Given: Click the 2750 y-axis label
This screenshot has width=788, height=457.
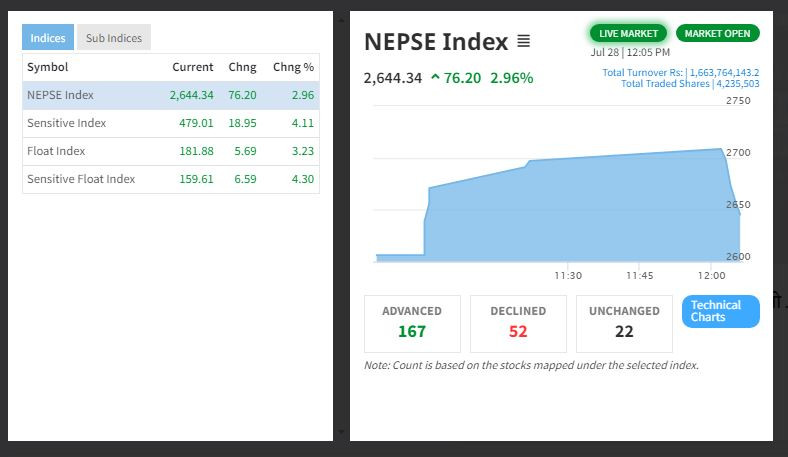Looking at the screenshot, I should click(738, 101).
